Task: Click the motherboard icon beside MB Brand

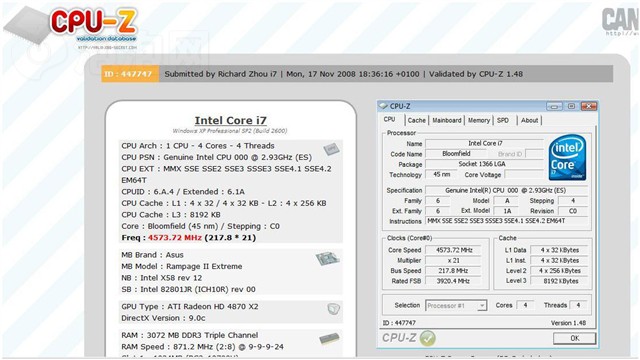Action: point(327,258)
